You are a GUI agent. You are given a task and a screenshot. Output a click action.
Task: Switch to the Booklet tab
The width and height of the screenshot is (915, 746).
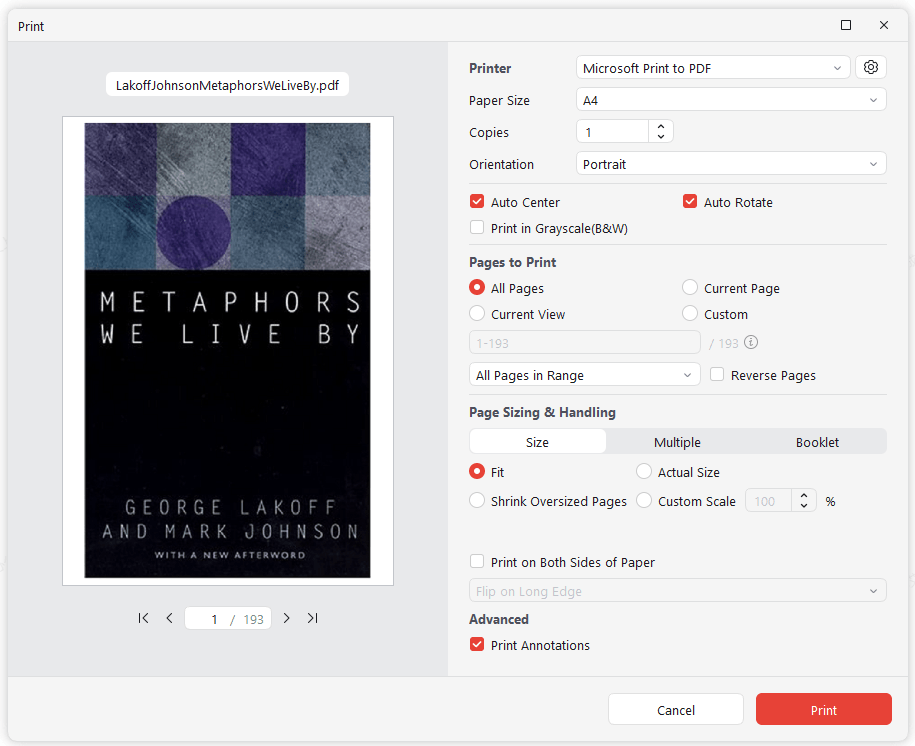tap(817, 442)
